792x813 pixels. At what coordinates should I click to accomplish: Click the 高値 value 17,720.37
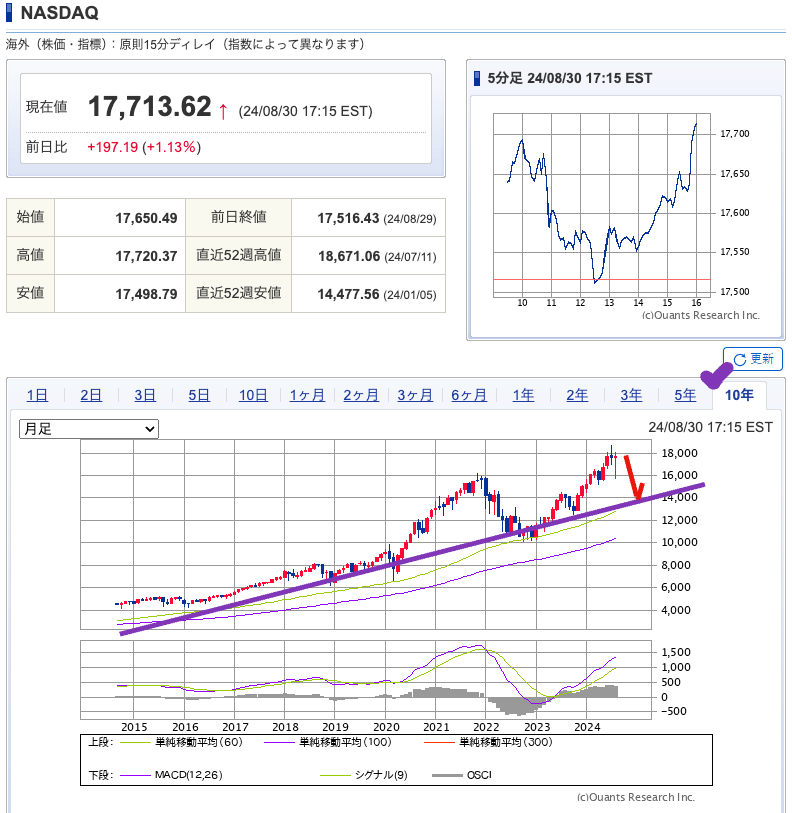coord(146,256)
